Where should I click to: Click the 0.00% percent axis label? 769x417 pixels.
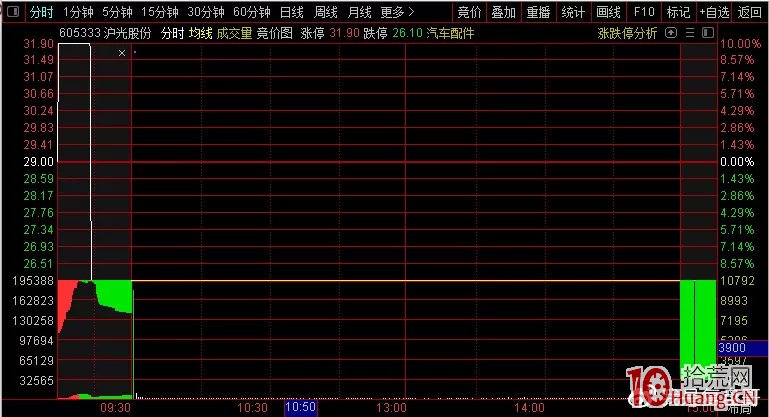pos(737,162)
